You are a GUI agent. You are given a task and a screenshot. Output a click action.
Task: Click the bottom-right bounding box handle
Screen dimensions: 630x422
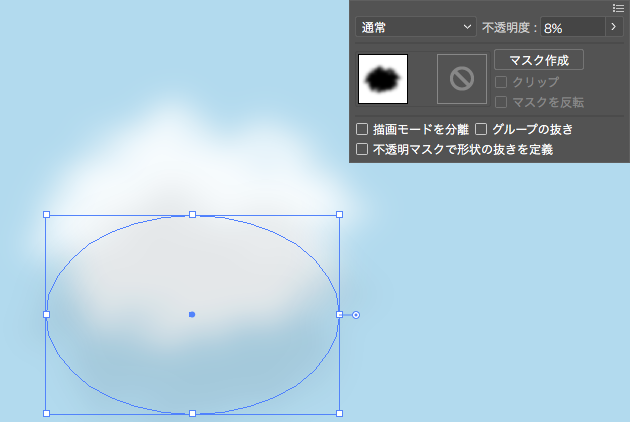click(x=340, y=413)
